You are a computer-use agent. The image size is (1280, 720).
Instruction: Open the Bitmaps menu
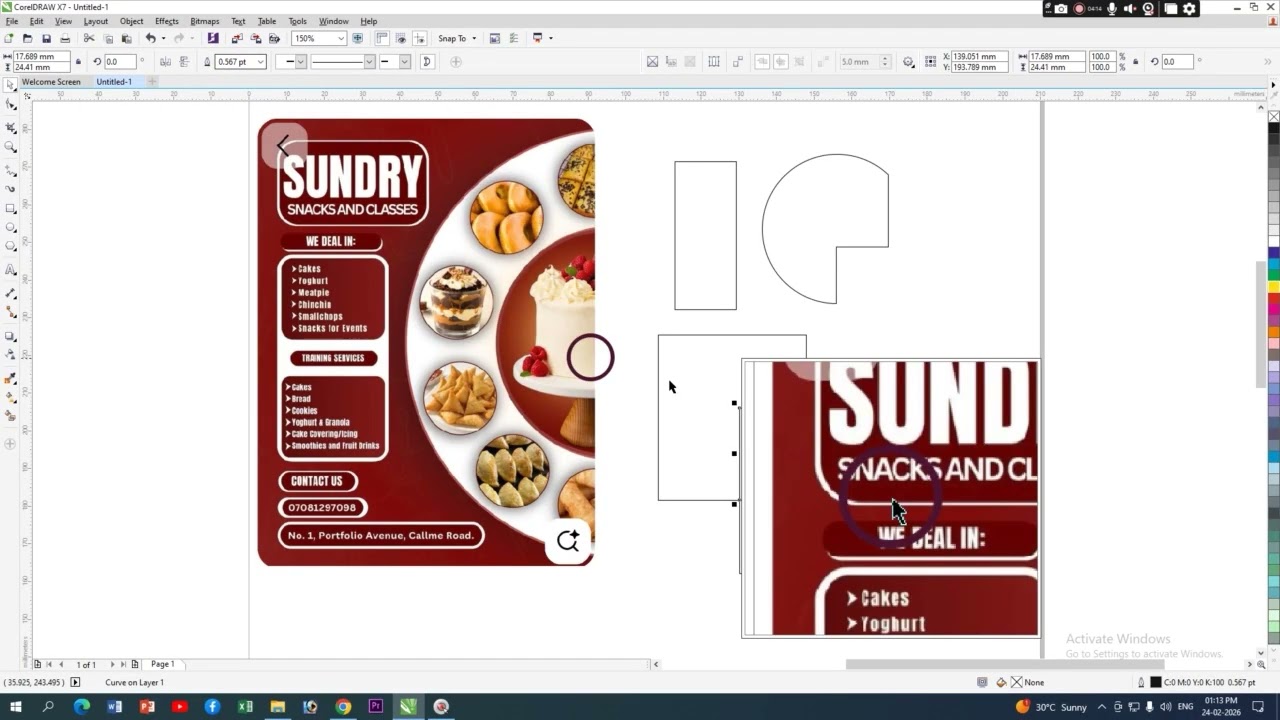(204, 21)
